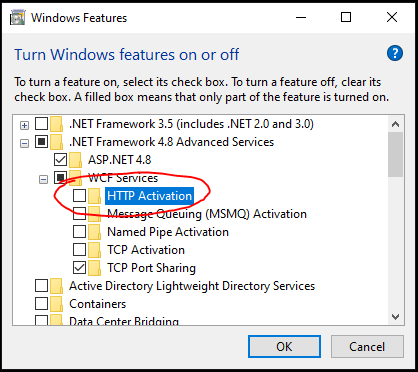Screen dimensions: 418x372
Task: Click folder icon beside TCP Activation
Action: (95, 250)
